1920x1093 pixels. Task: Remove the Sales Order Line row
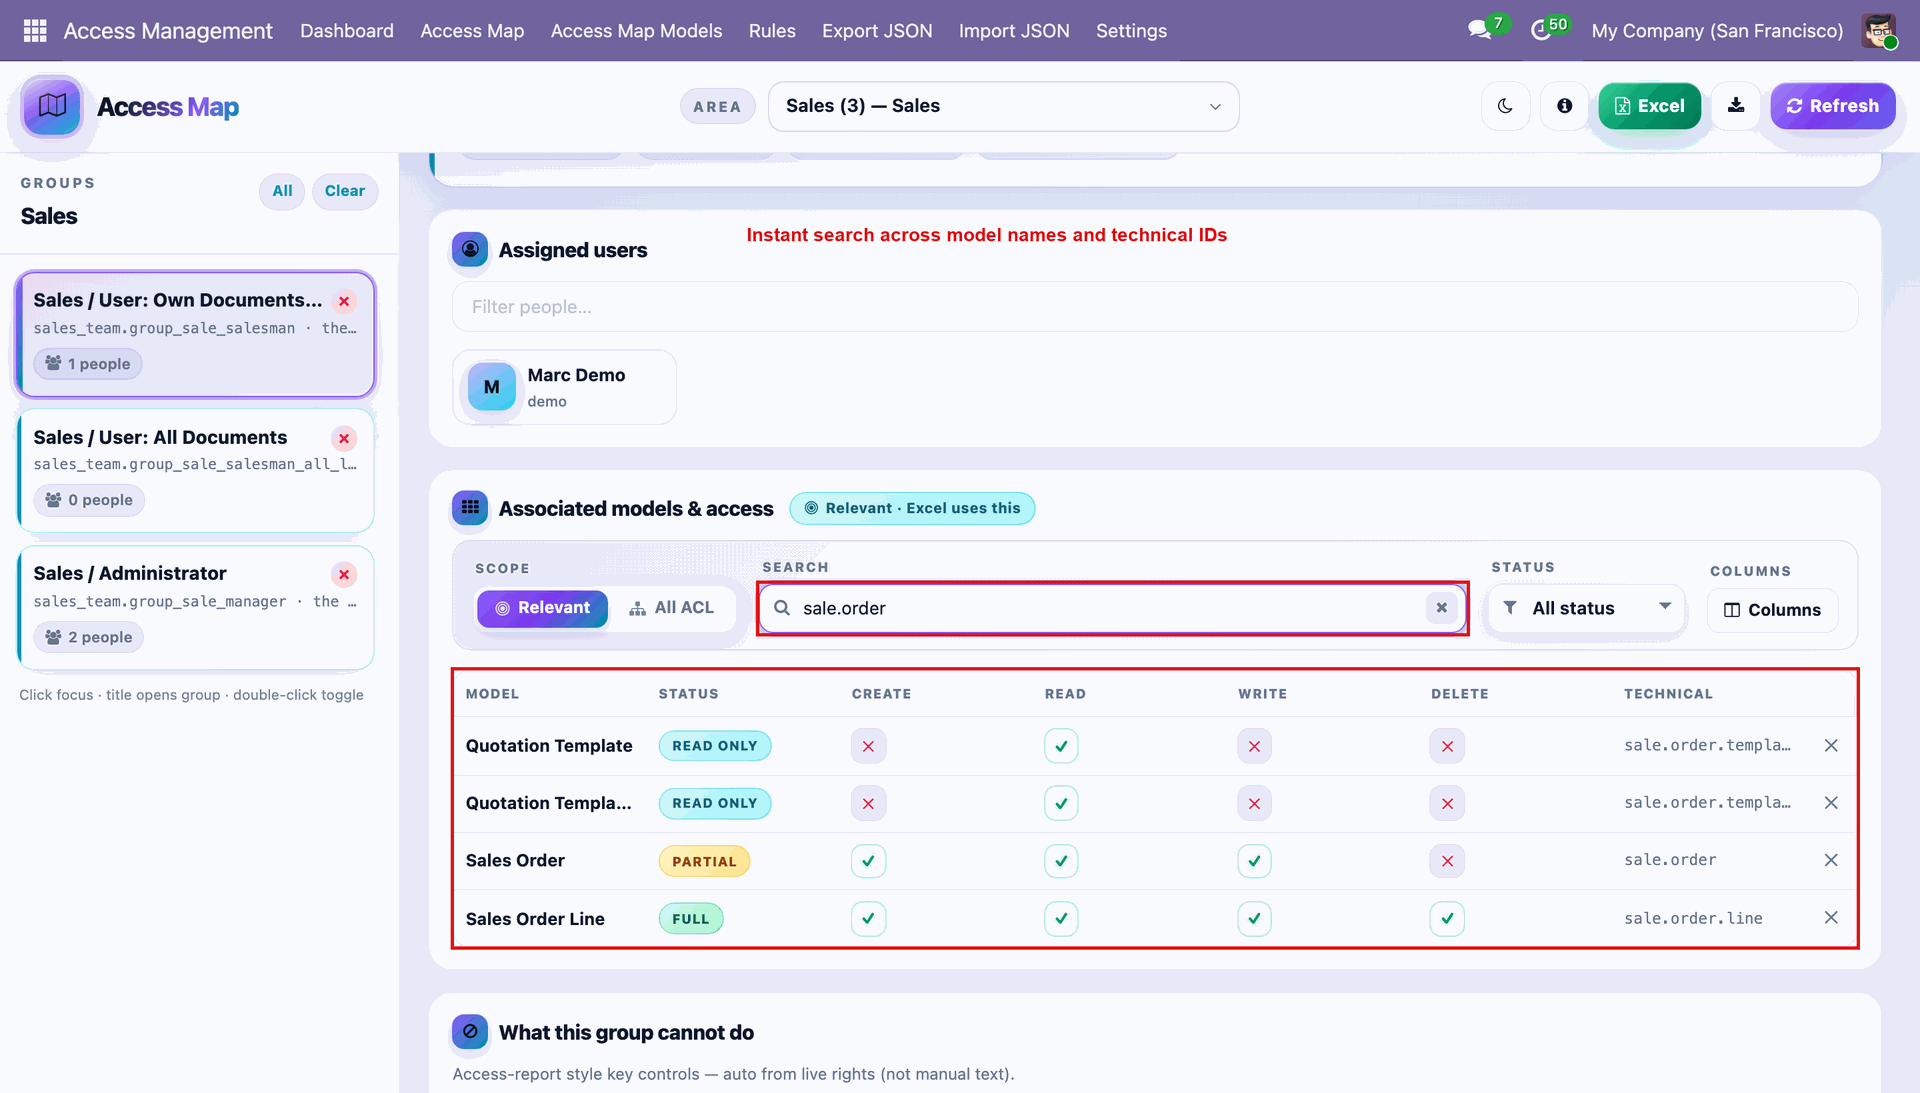[x=1831, y=918]
